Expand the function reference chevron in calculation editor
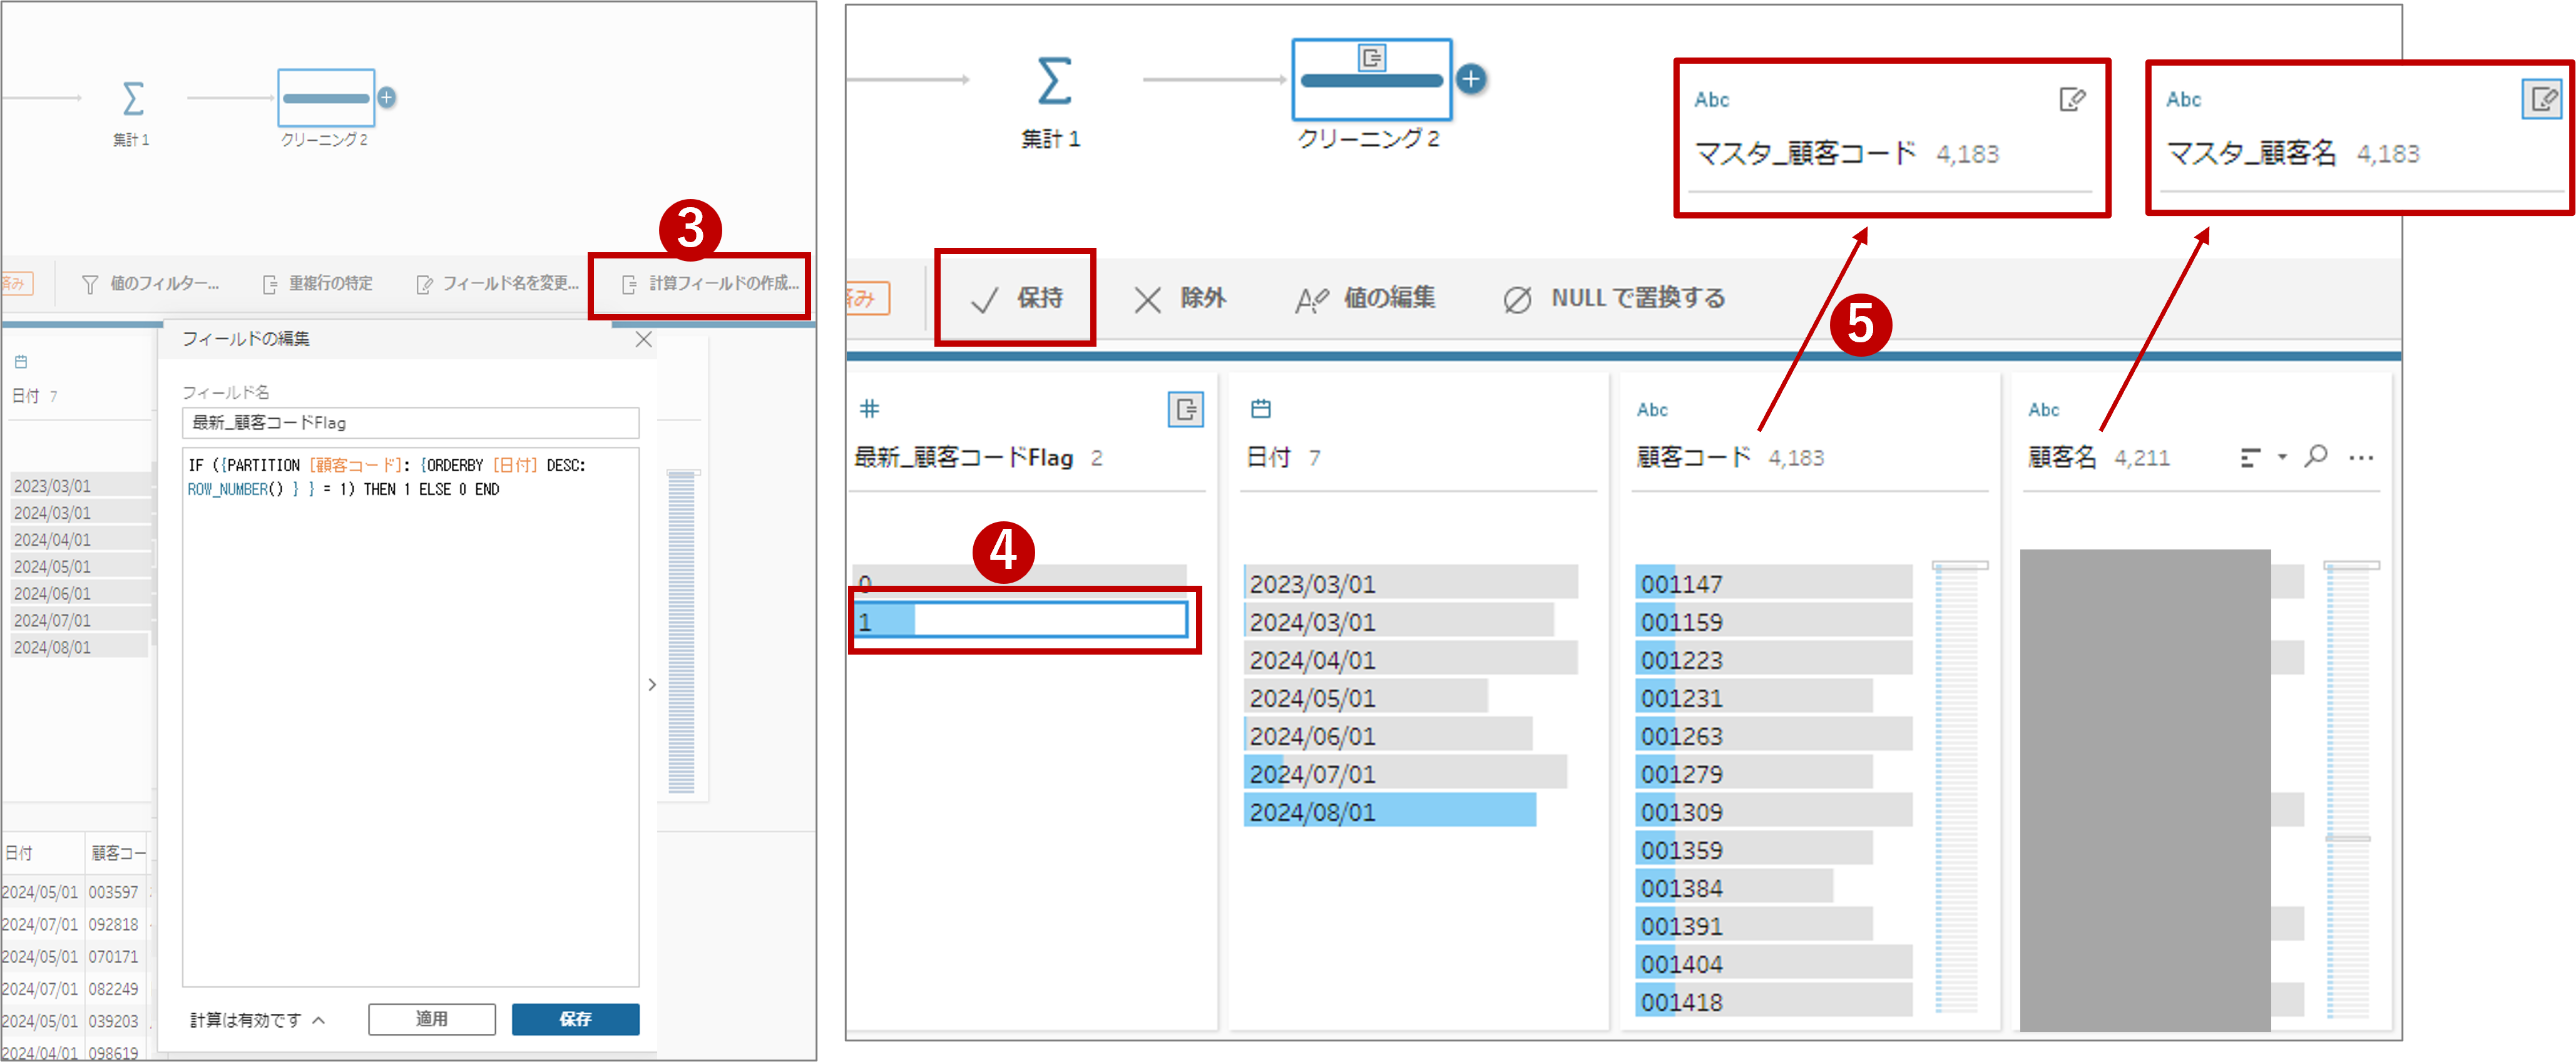The width and height of the screenshot is (2576, 1062). tap(652, 685)
